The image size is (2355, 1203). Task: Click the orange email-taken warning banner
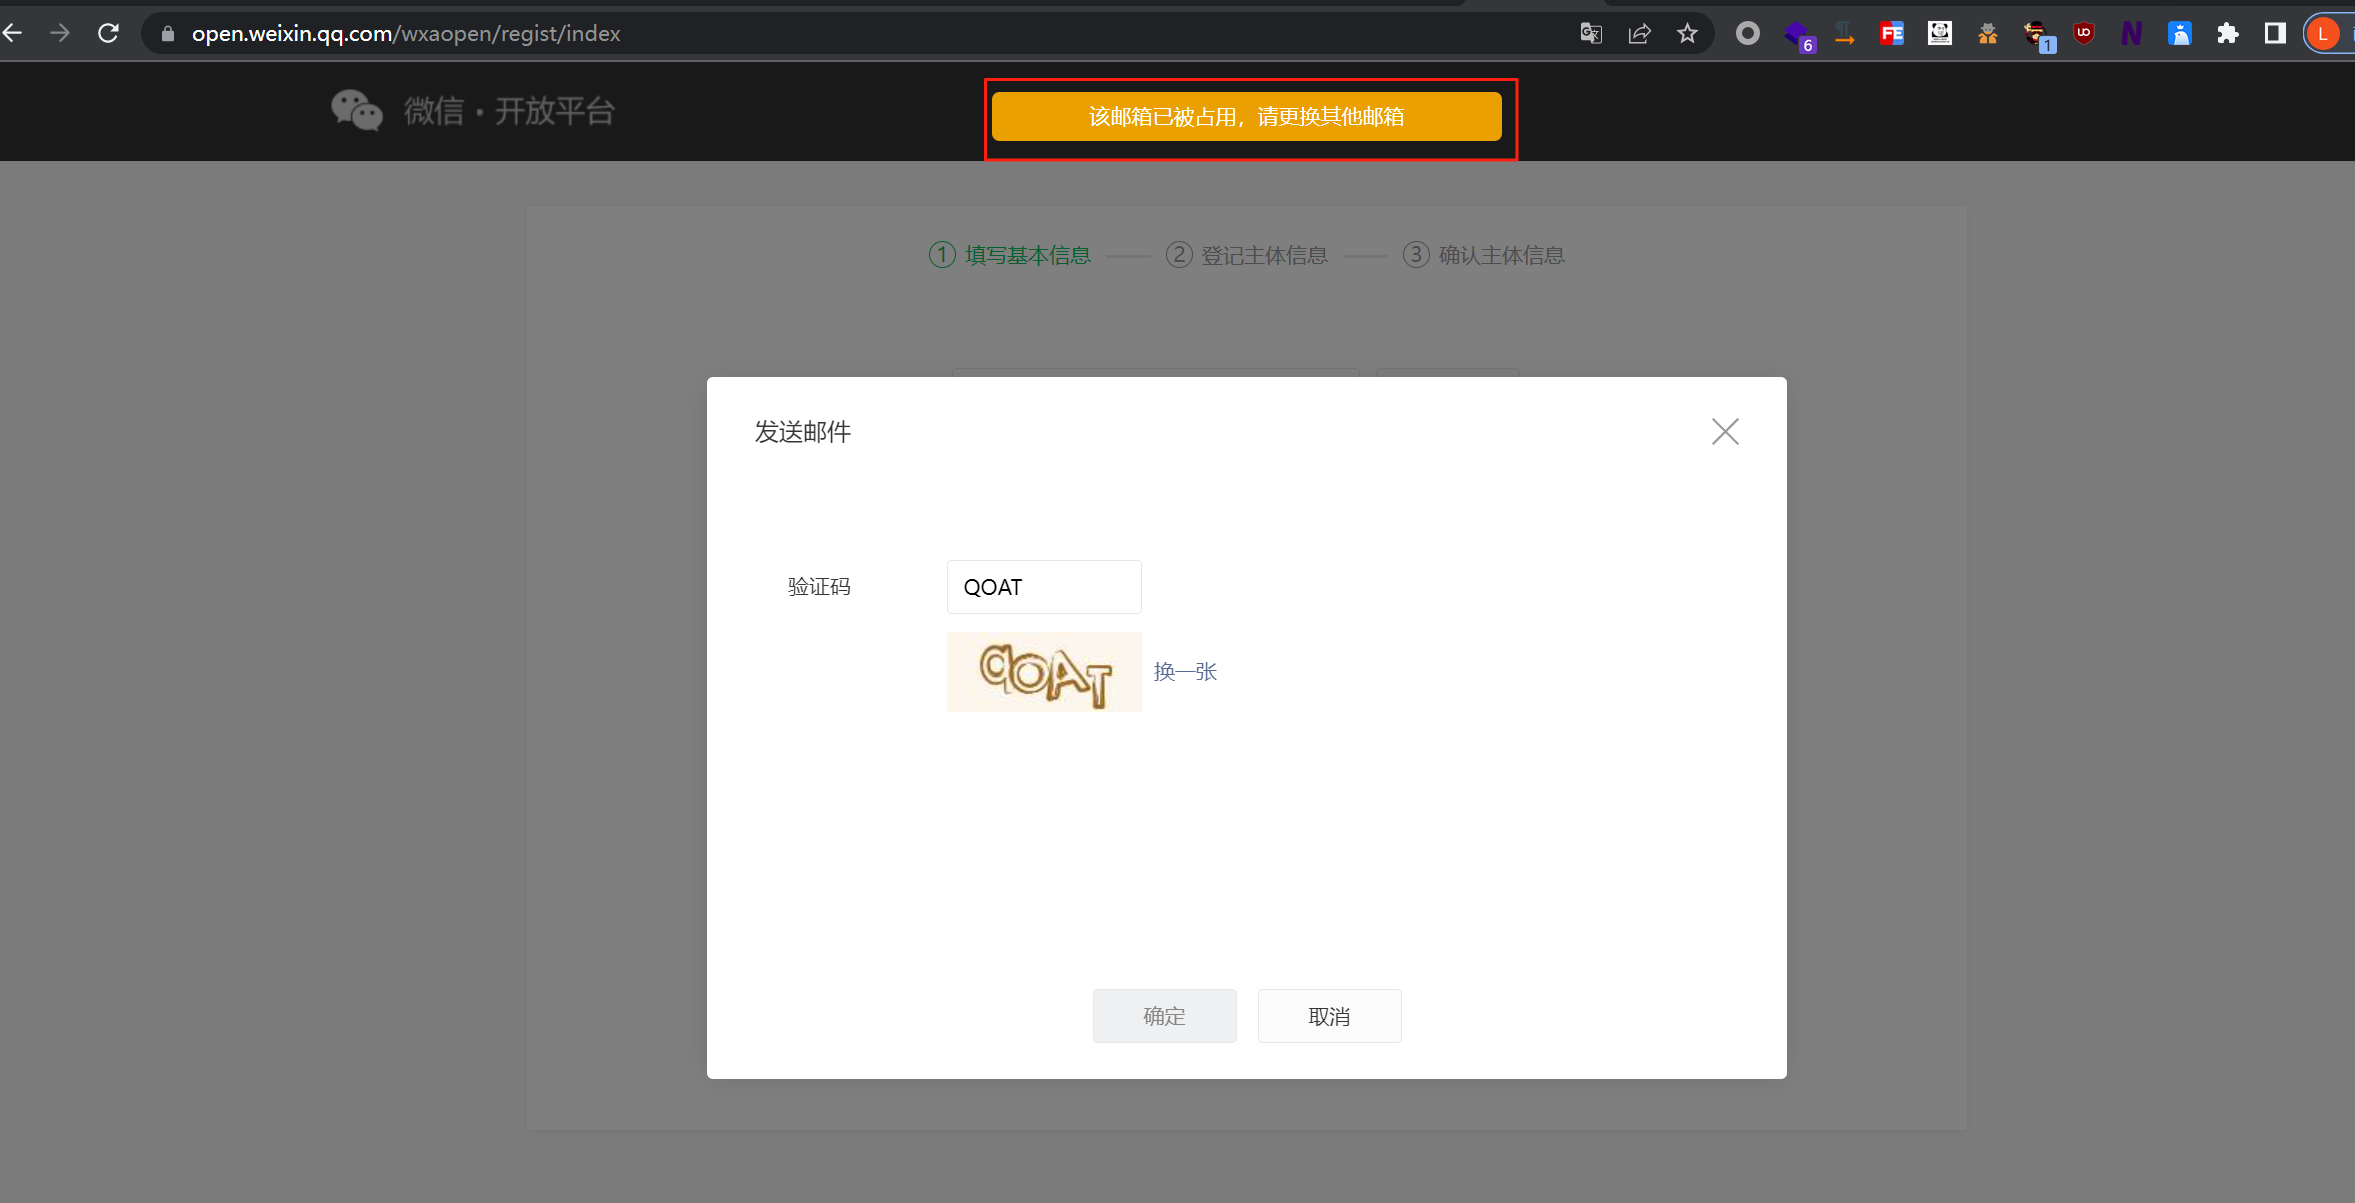coord(1246,117)
